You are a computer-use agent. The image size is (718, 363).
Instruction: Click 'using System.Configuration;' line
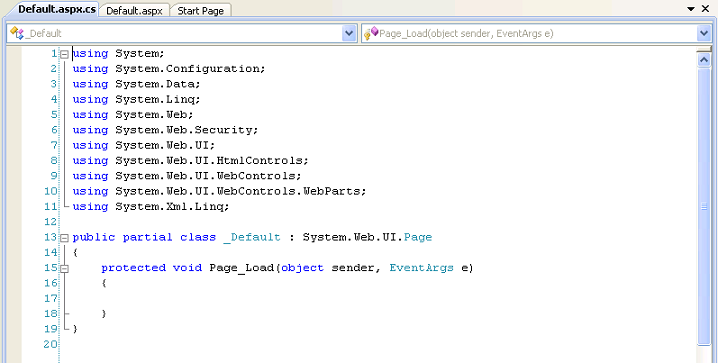click(x=169, y=69)
